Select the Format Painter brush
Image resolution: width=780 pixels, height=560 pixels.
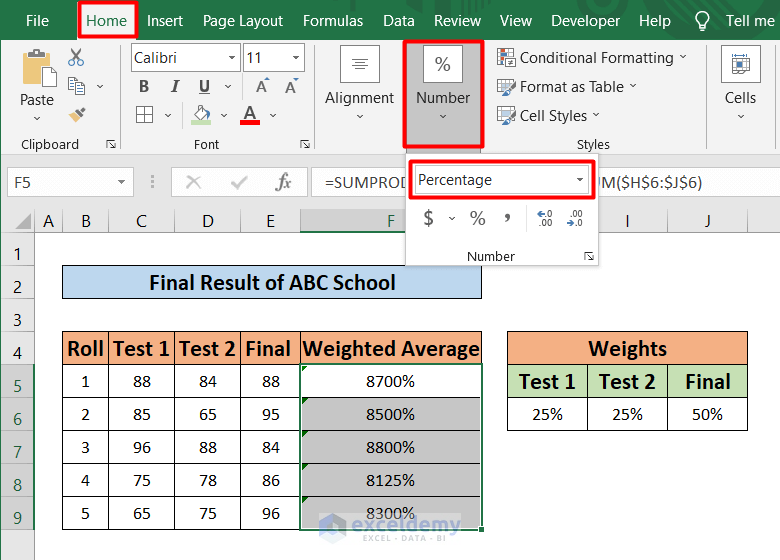click(77, 115)
